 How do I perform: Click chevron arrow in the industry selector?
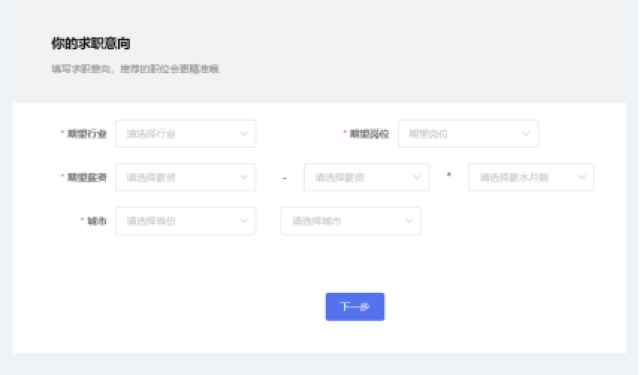[x=243, y=134]
